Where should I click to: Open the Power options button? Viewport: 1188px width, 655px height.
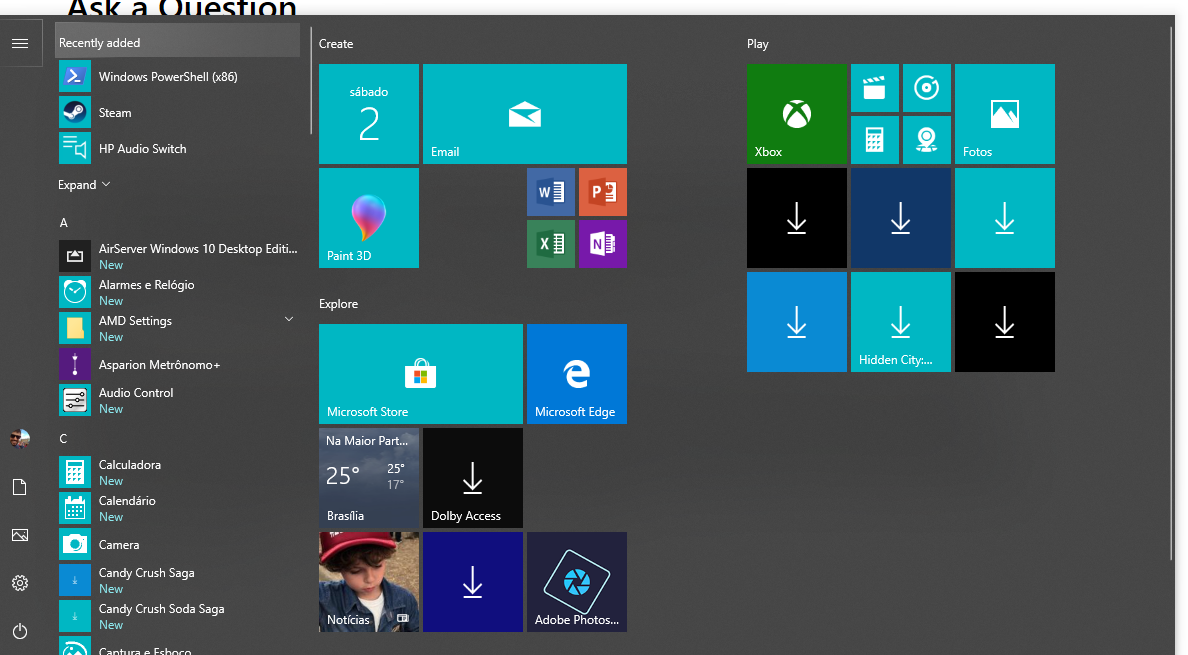coord(20,631)
